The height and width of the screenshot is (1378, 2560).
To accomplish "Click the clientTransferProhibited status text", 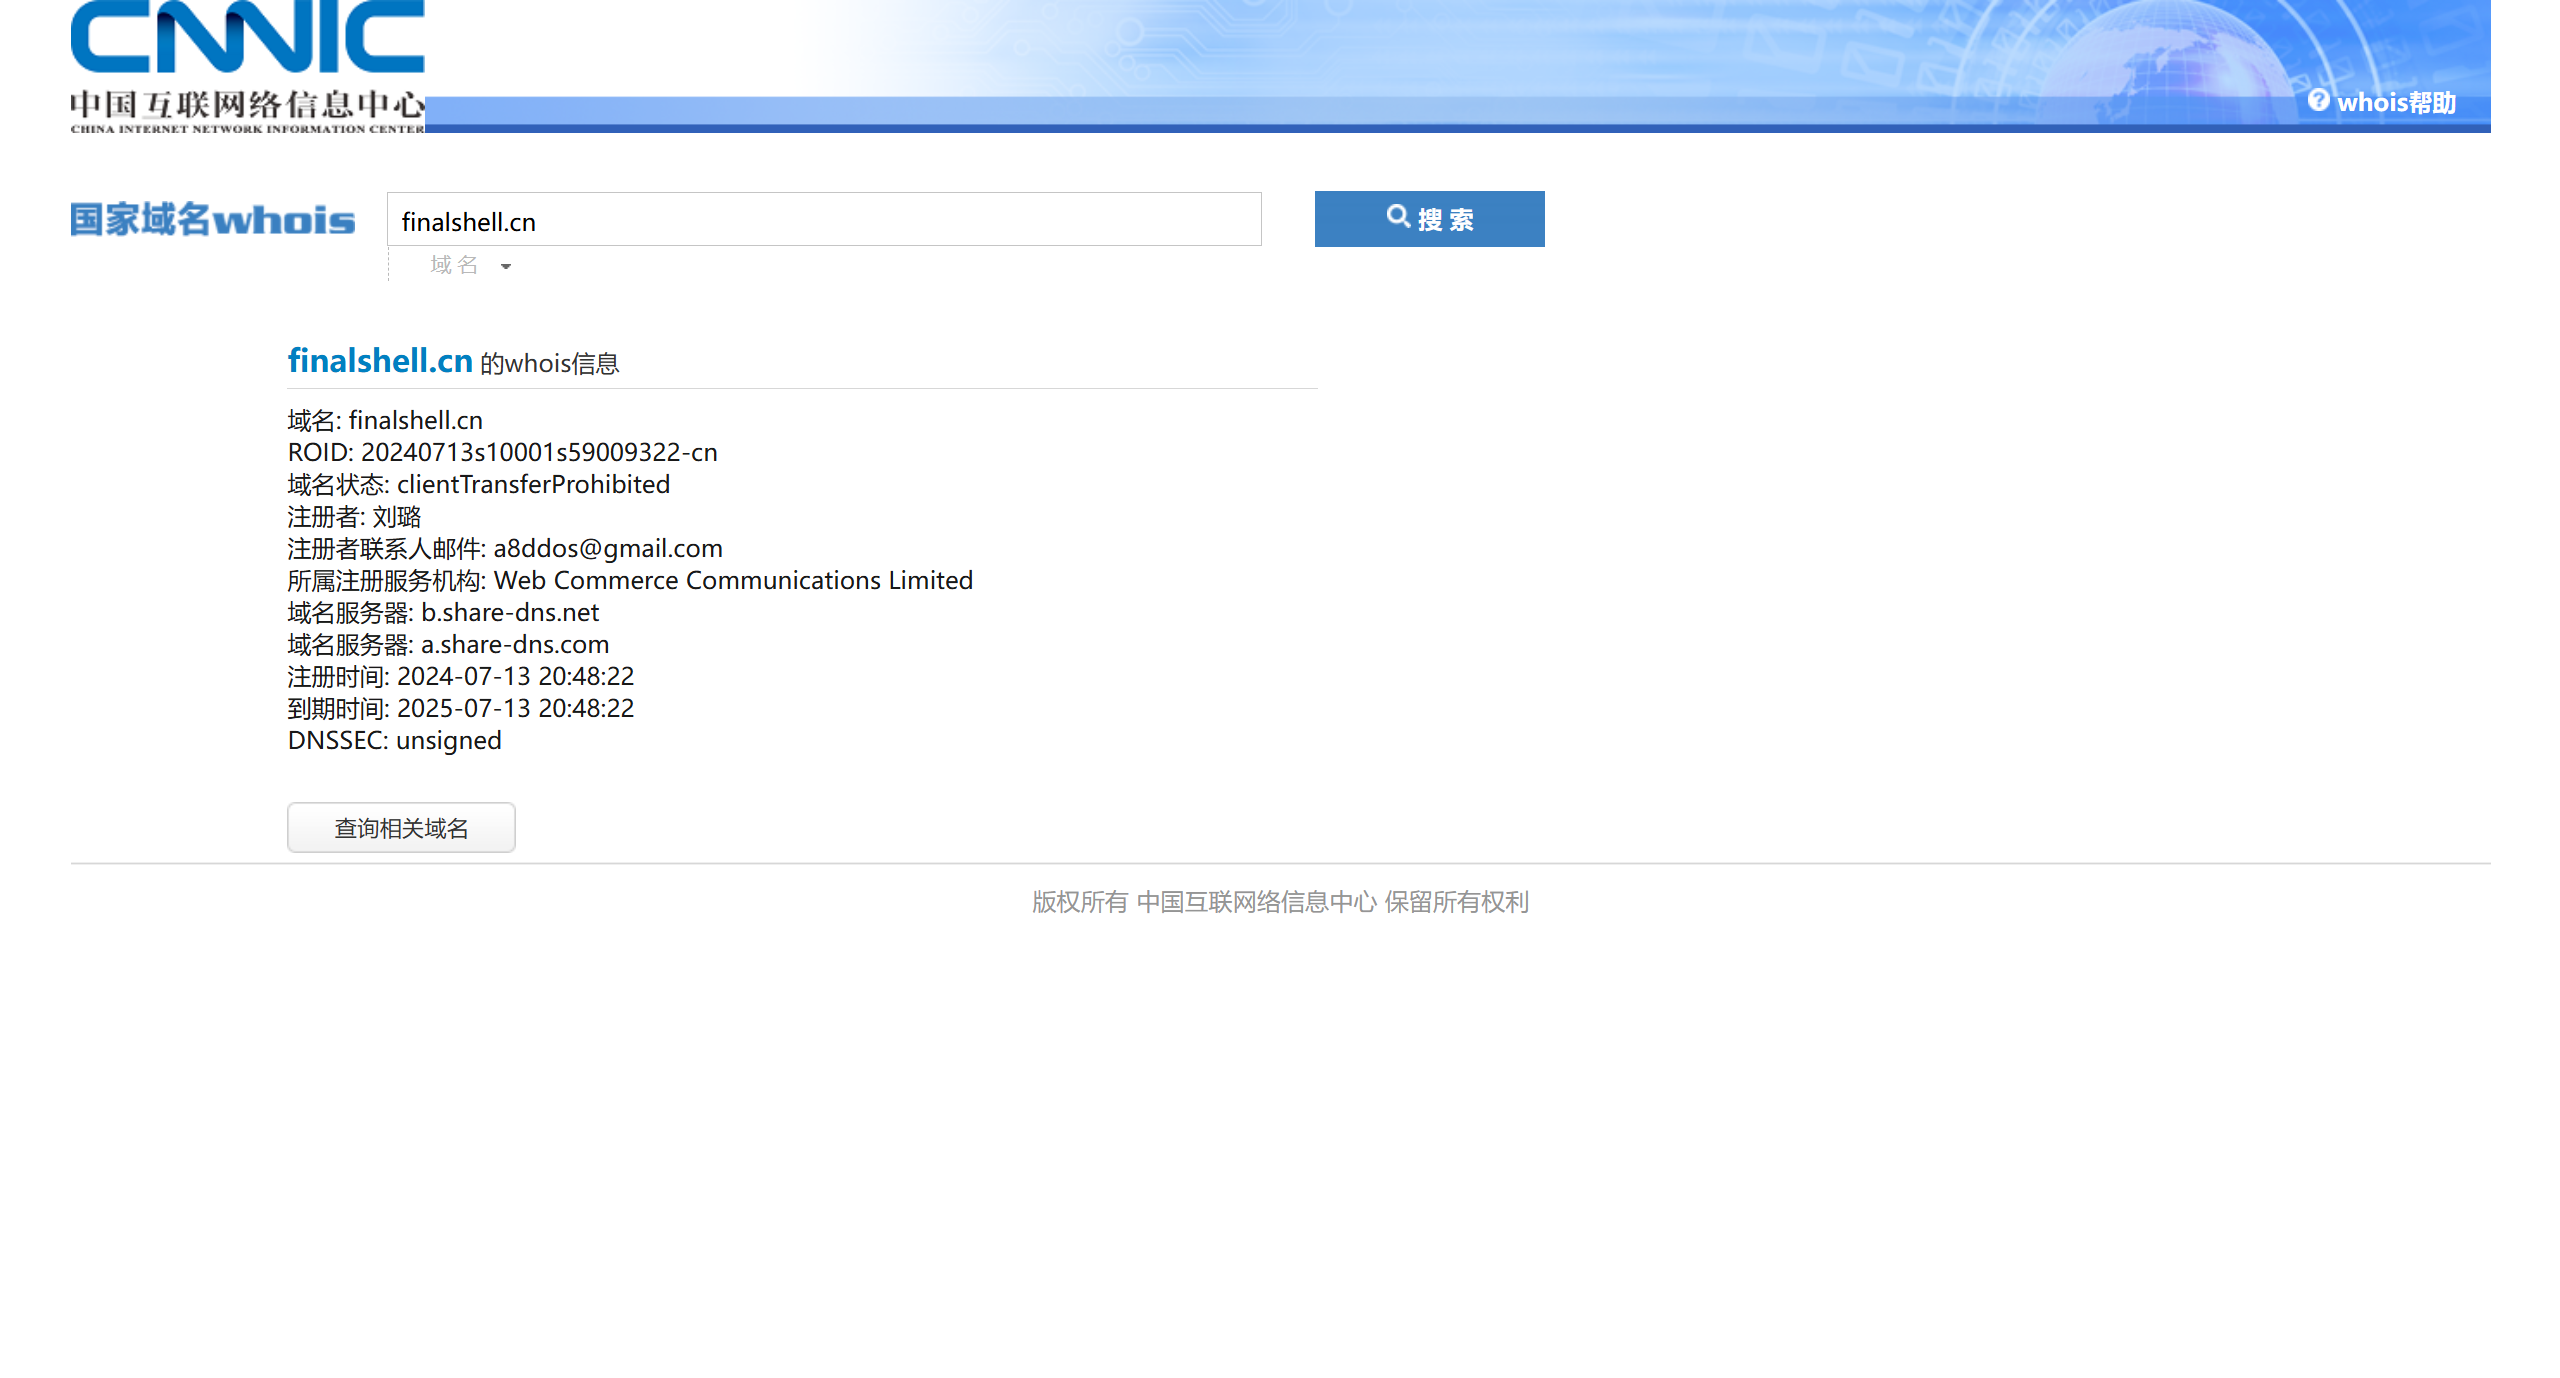I will 533,484.
